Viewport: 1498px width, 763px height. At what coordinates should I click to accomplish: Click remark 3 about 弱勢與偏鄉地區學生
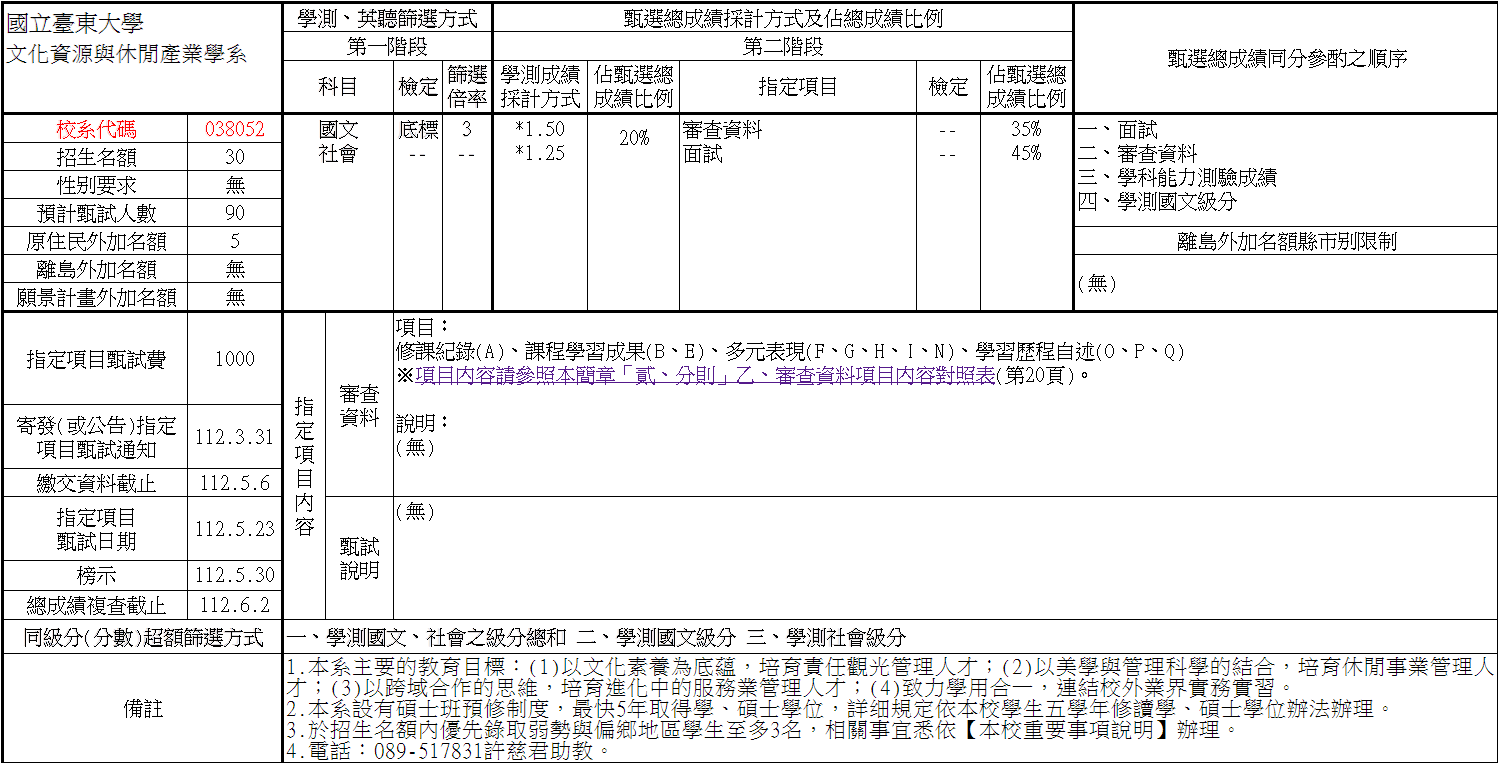click(x=763, y=730)
